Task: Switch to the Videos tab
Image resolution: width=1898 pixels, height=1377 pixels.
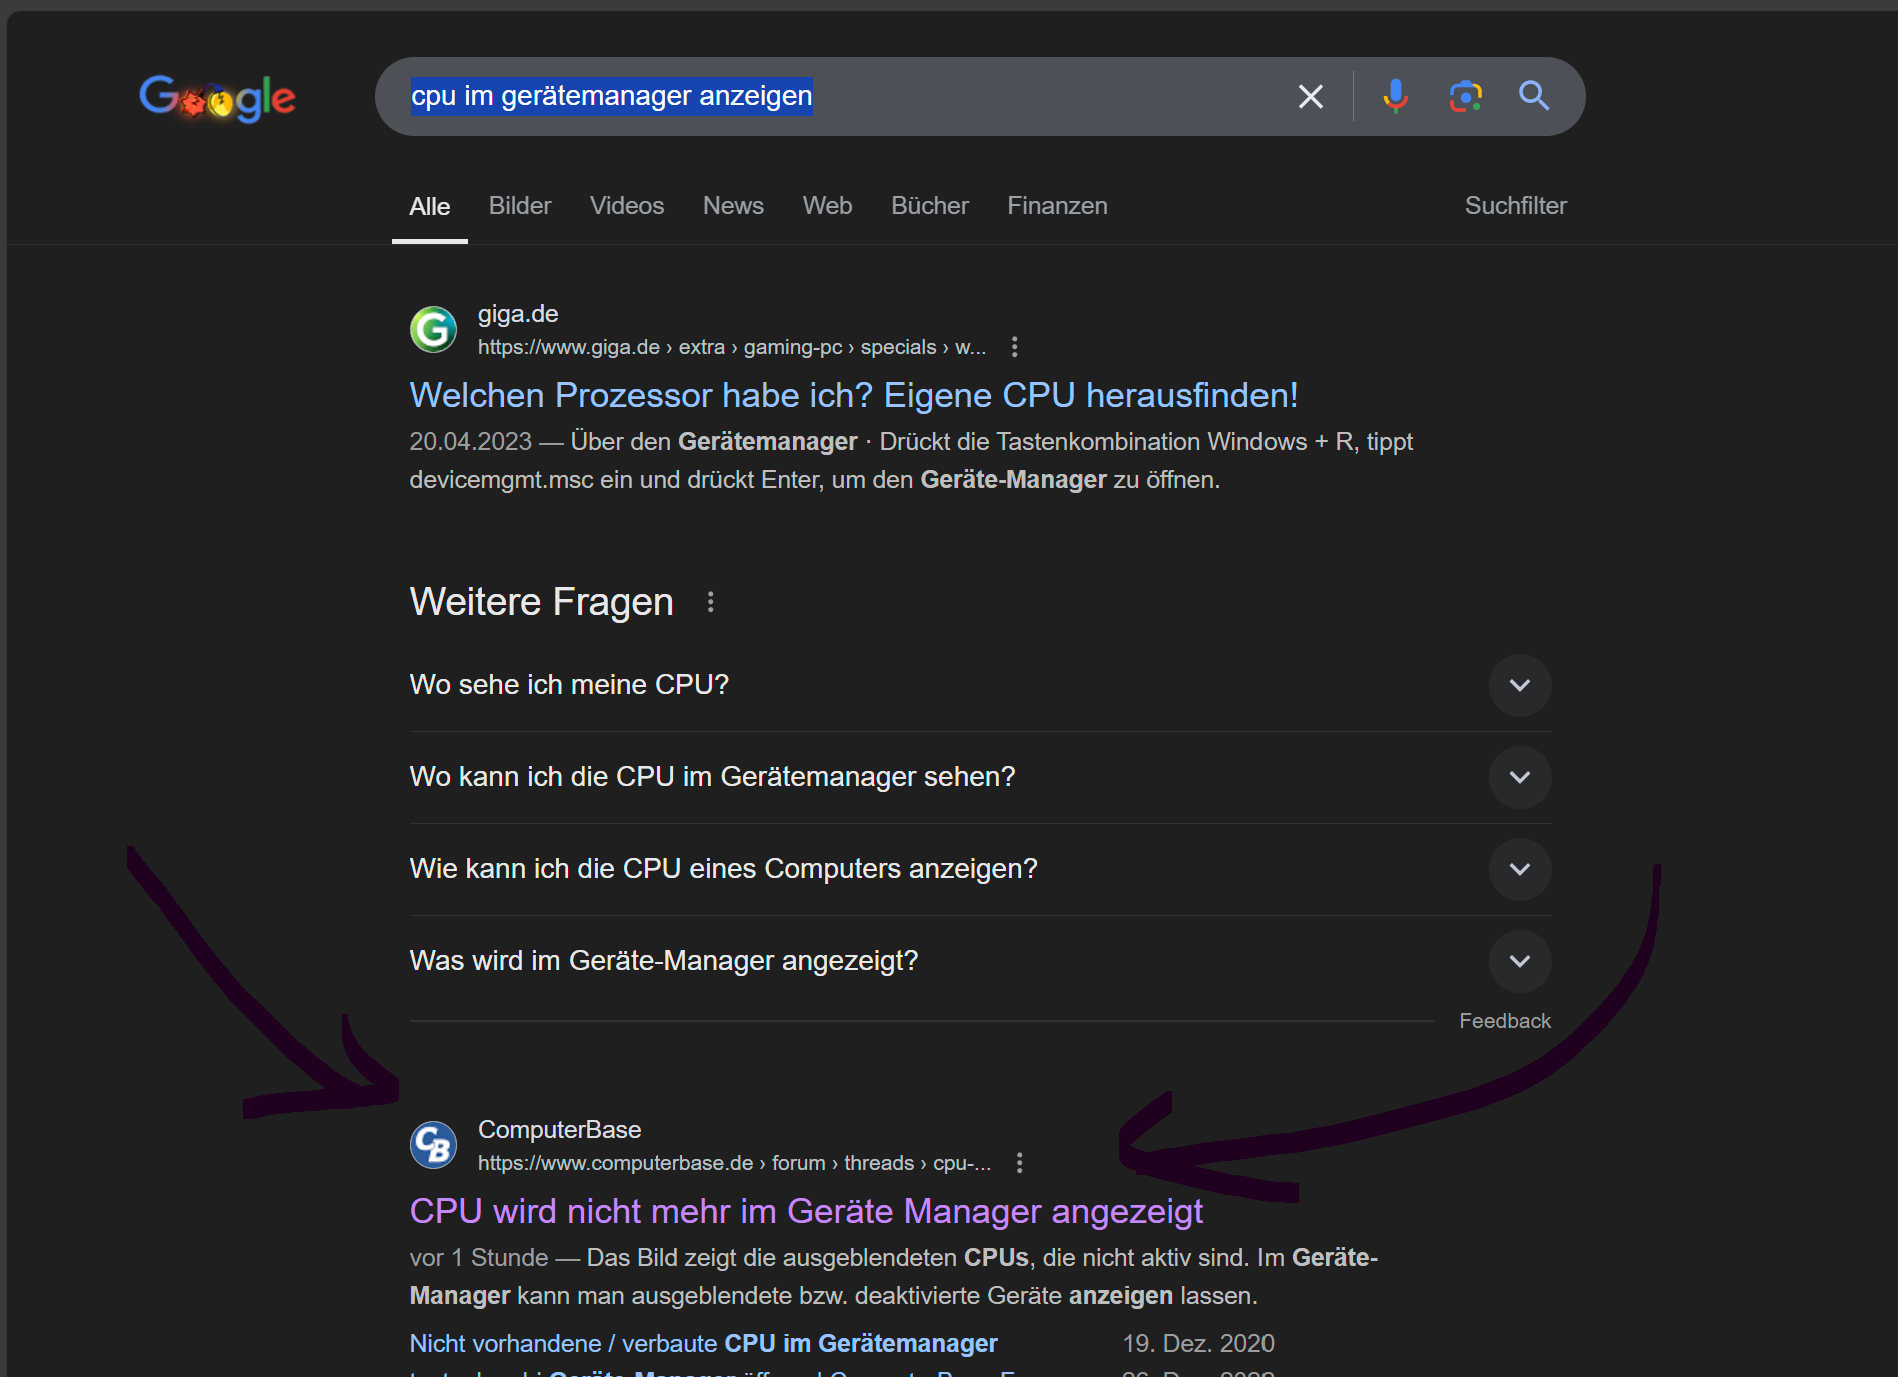Action: coord(627,205)
